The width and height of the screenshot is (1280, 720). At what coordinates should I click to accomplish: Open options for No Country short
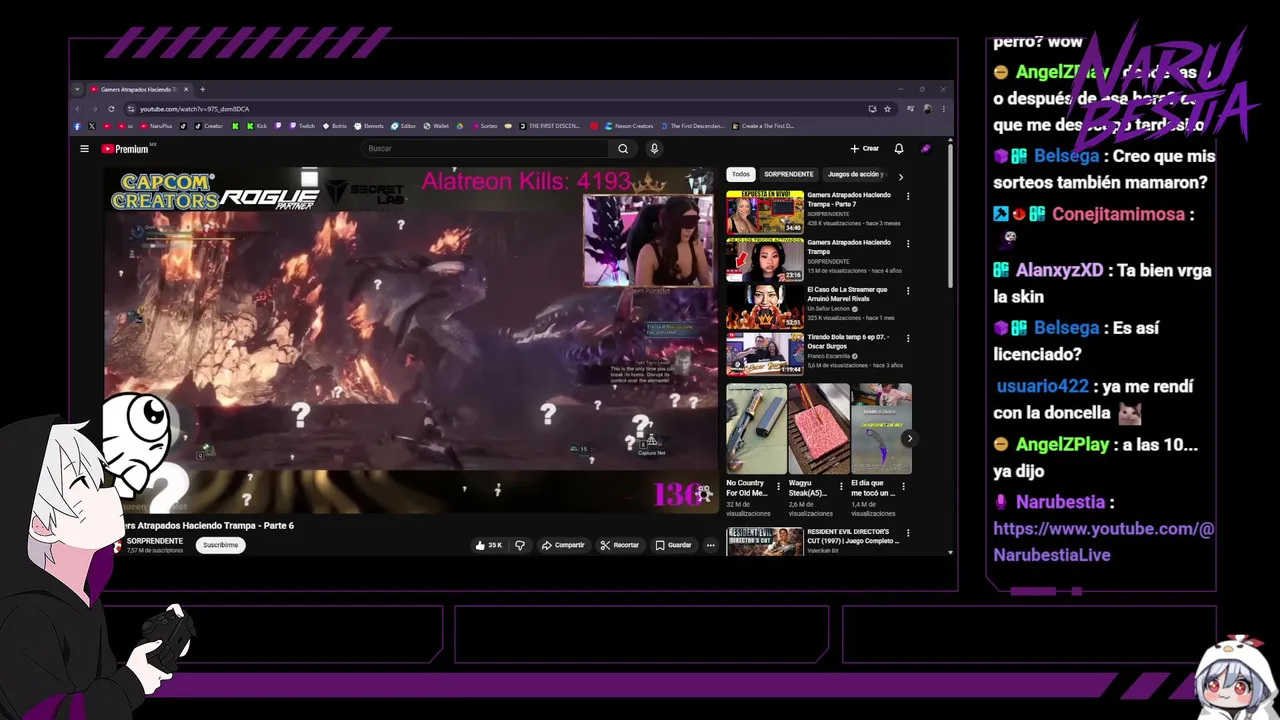tap(779, 488)
